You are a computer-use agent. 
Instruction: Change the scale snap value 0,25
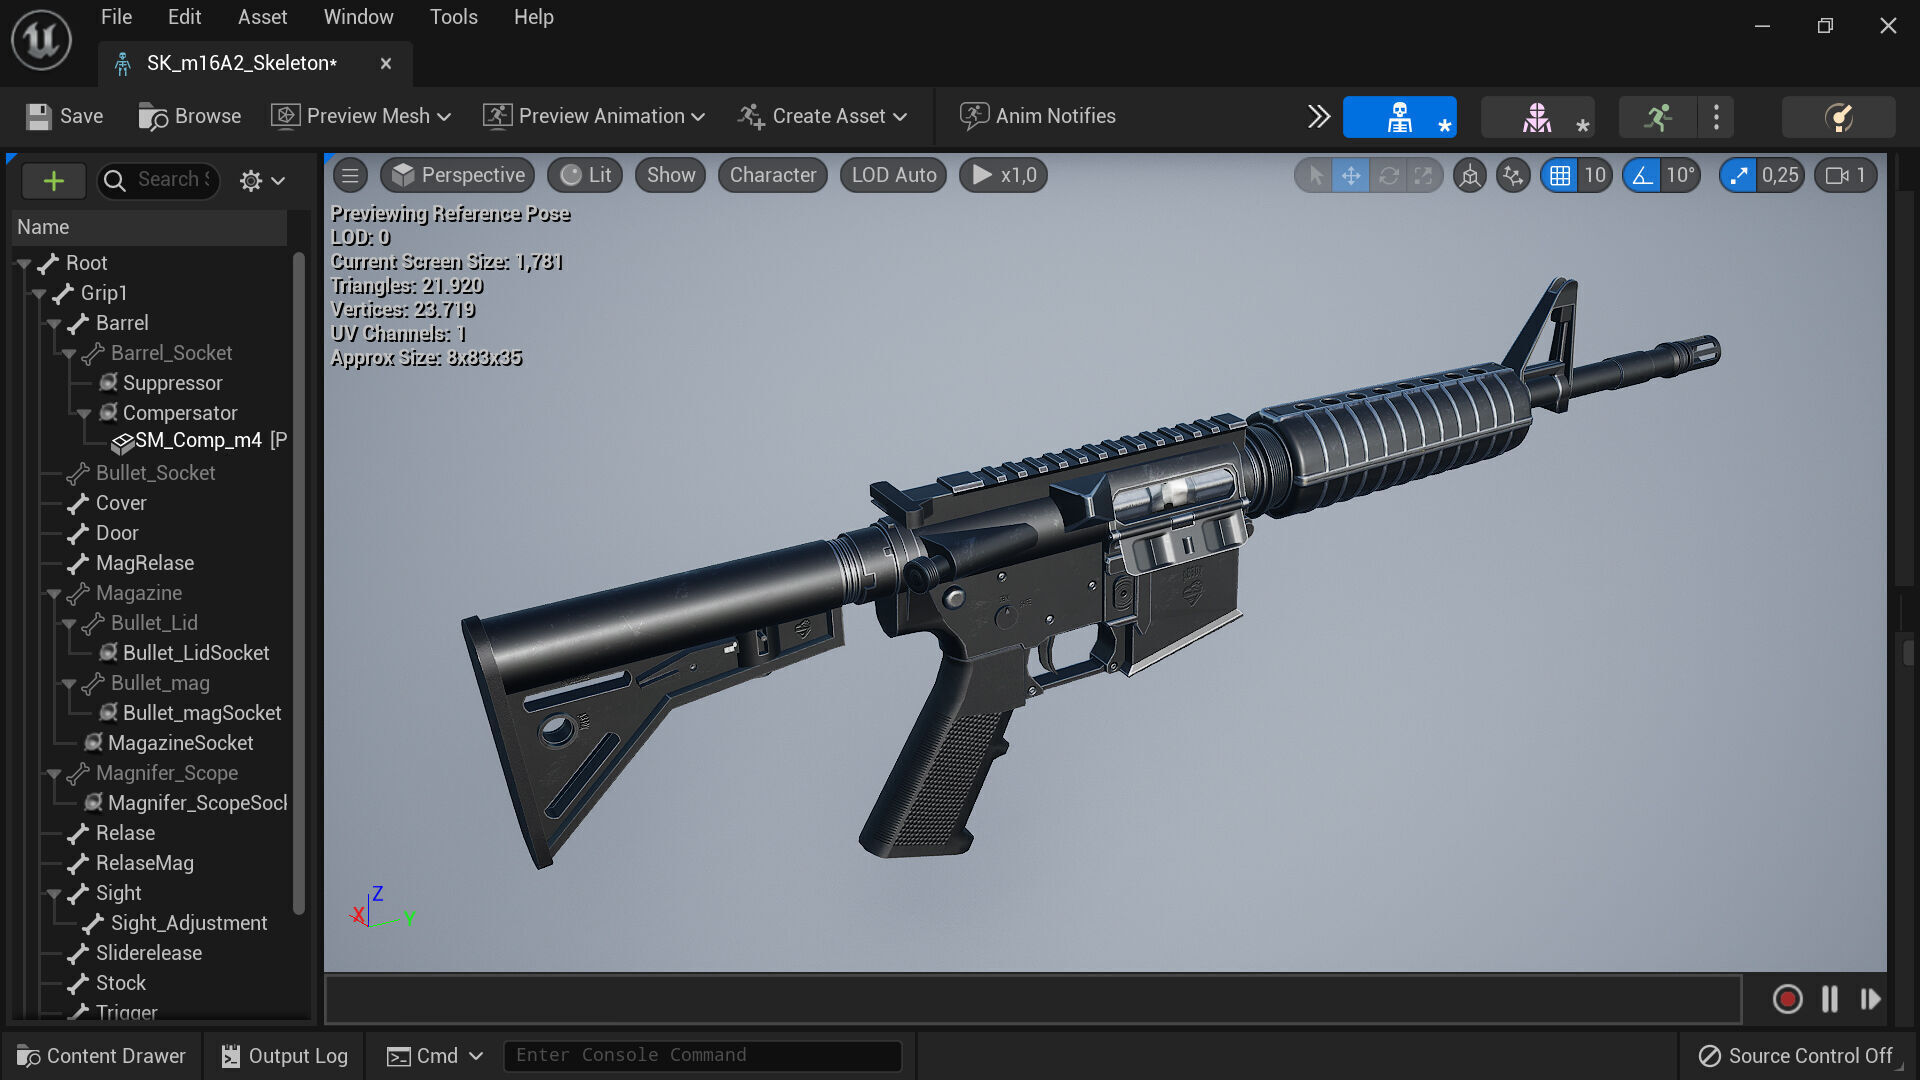pyautogui.click(x=1780, y=176)
